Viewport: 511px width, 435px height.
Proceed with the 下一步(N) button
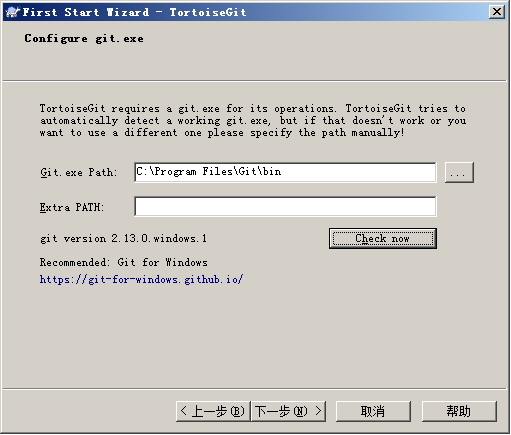point(288,411)
